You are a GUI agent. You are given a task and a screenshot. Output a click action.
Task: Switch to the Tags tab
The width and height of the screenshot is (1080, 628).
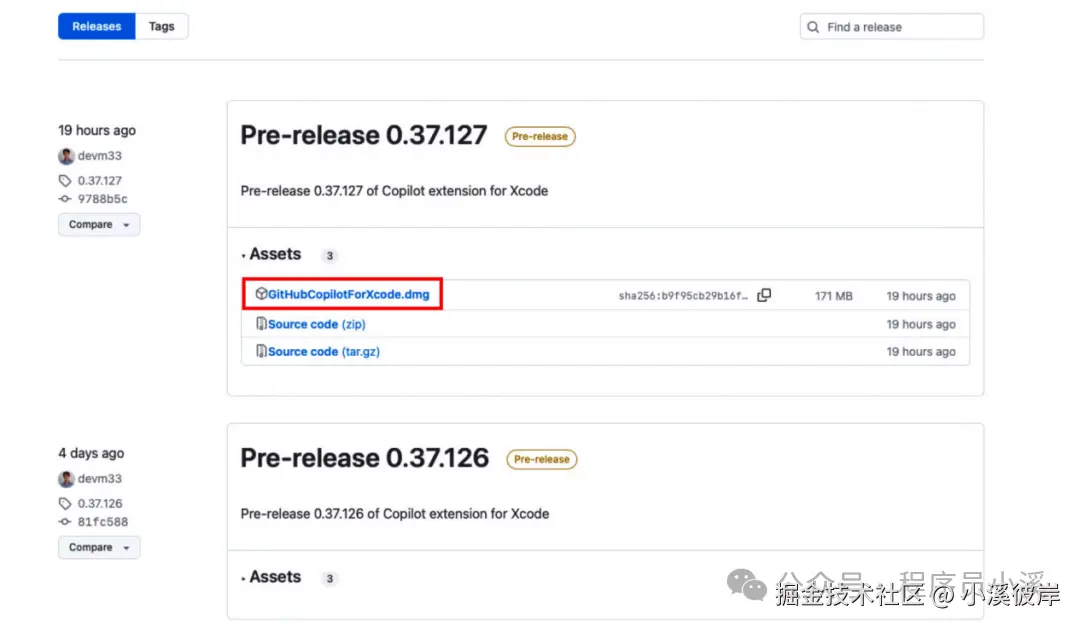[161, 26]
